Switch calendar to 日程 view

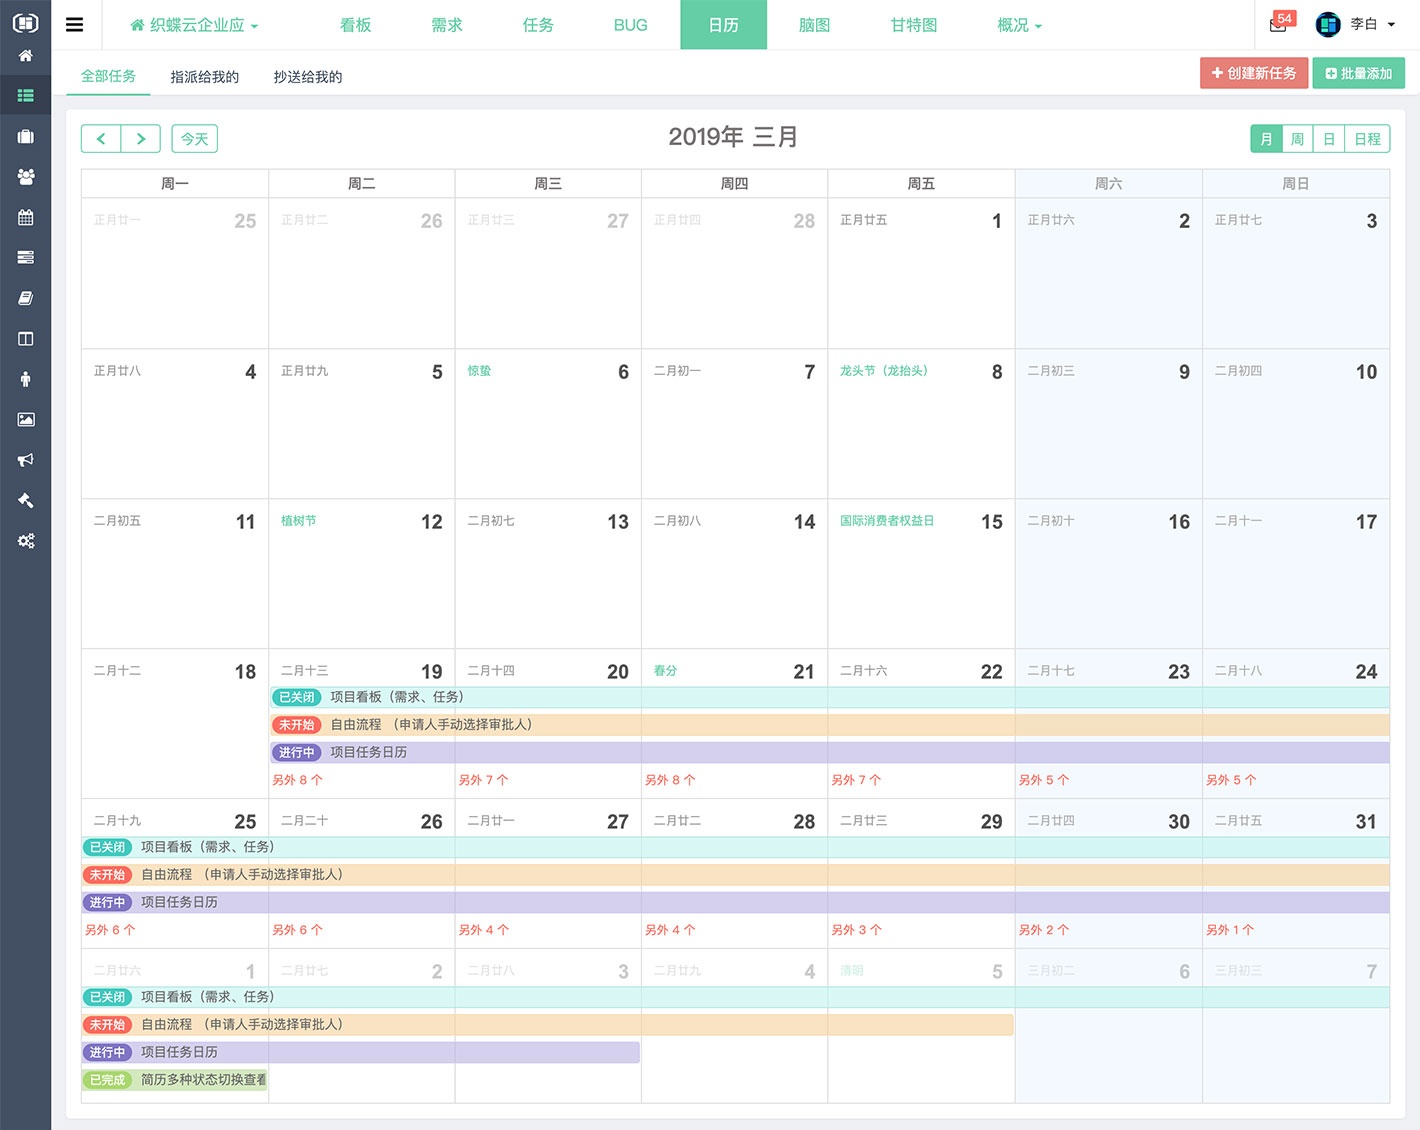1367,139
